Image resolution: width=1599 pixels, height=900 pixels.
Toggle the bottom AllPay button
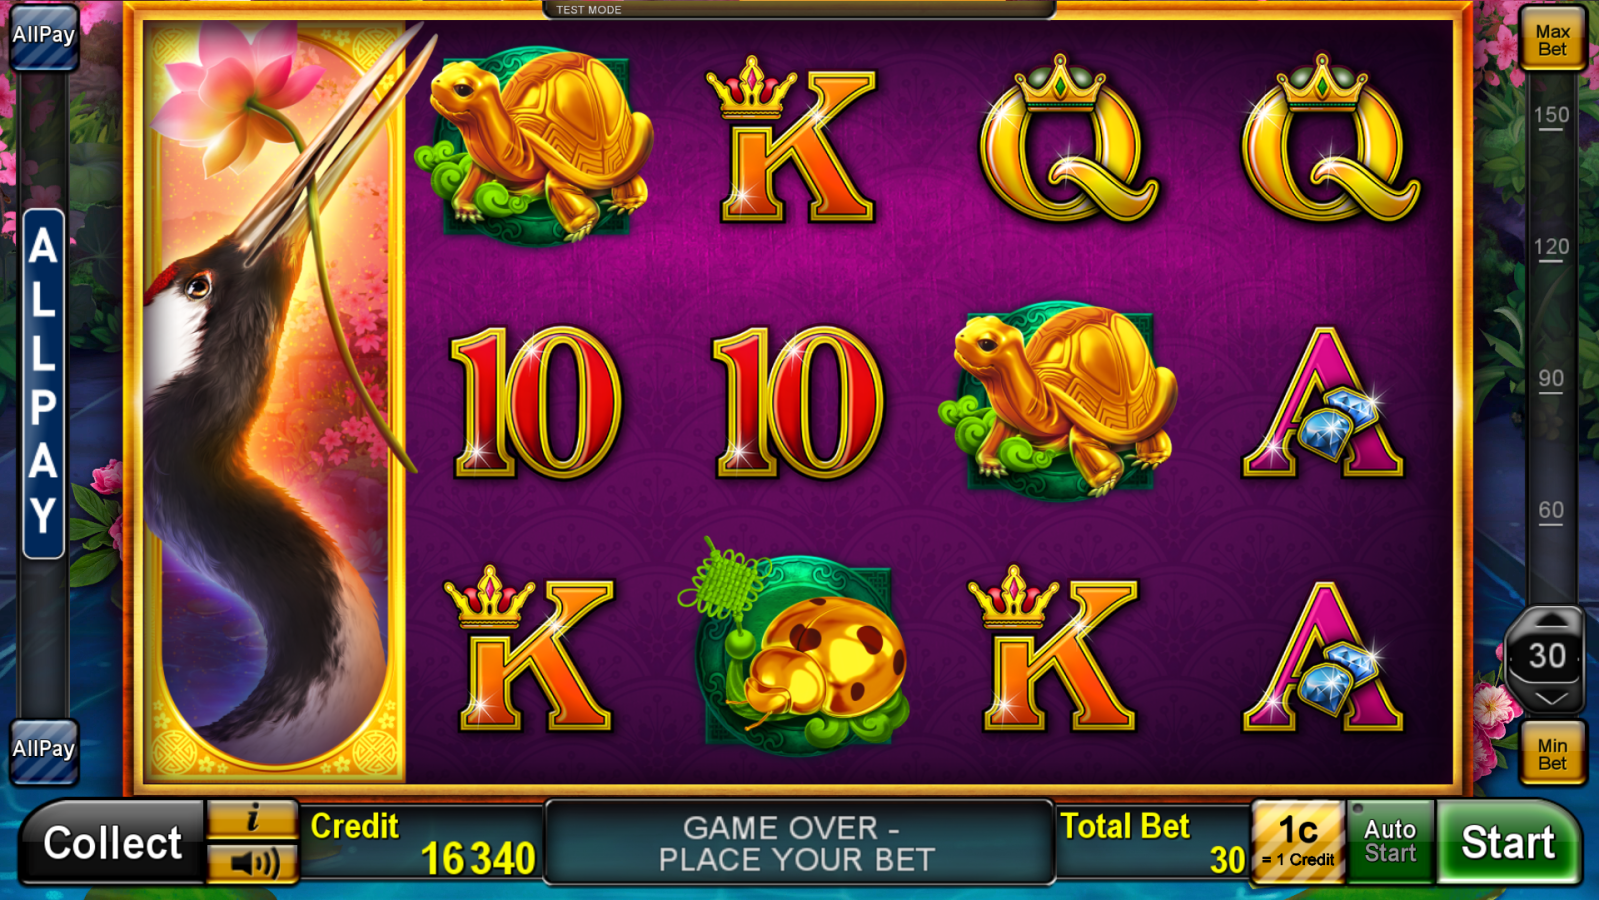pyautogui.click(x=44, y=750)
